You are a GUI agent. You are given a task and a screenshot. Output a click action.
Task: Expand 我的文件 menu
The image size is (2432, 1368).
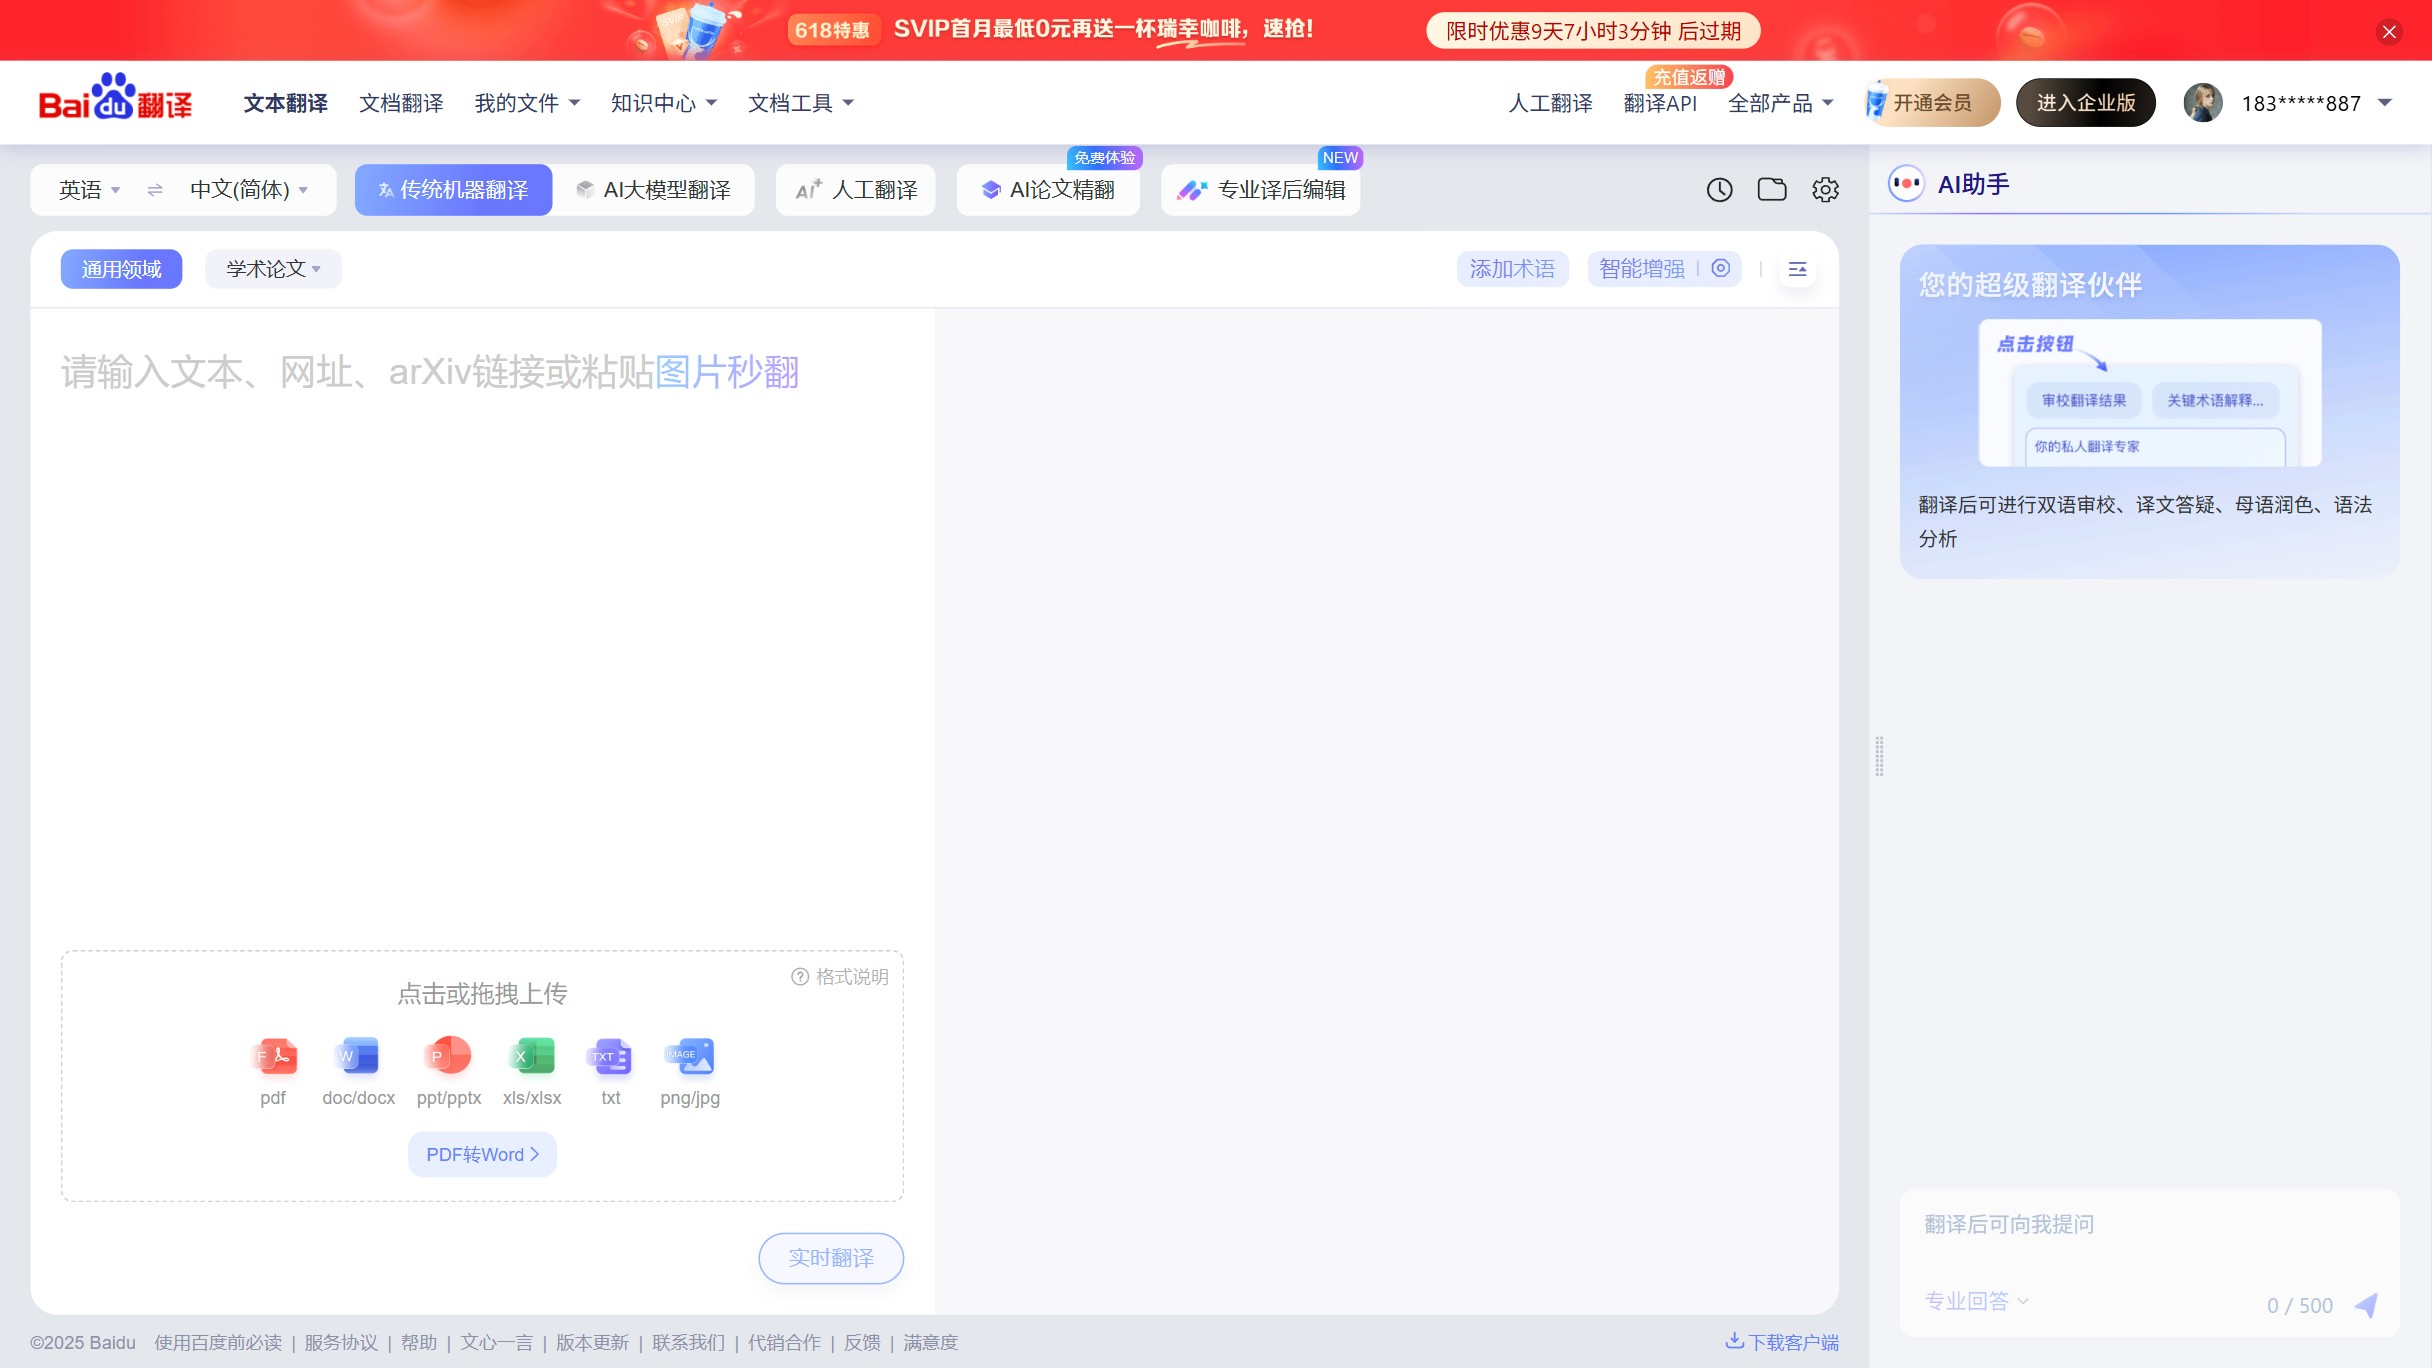tap(527, 103)
